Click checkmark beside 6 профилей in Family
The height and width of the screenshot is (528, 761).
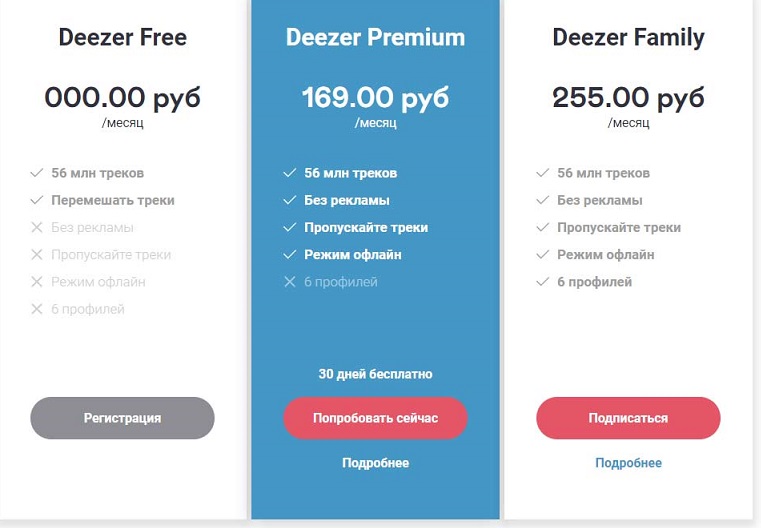pyautogui.click(x=543, y=281)
